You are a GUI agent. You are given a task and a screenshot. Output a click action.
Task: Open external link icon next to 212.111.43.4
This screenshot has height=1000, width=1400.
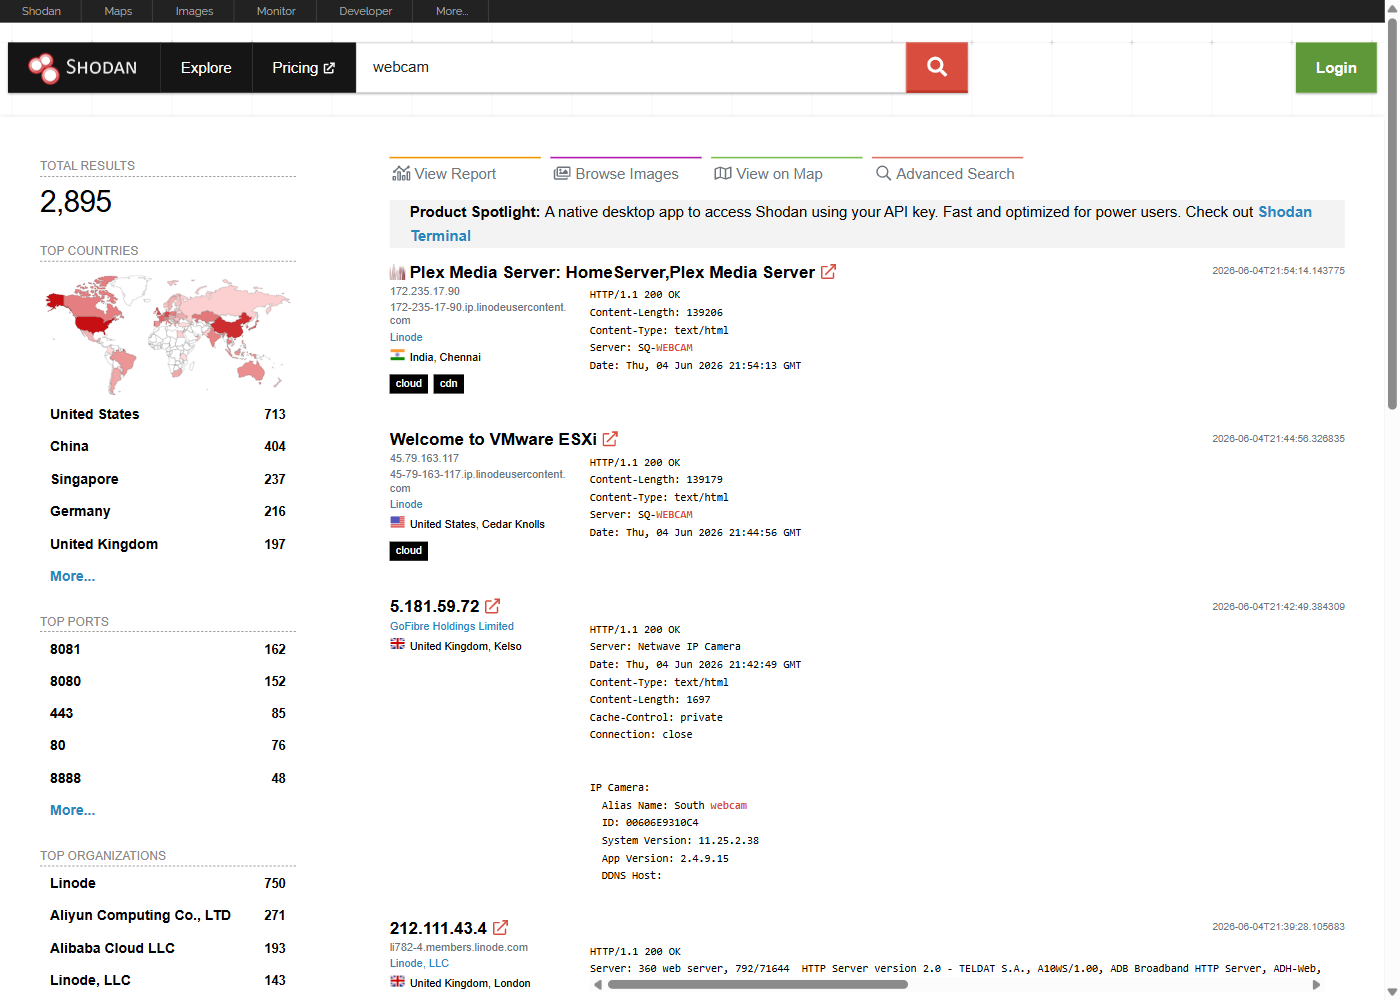pos(500,928)
